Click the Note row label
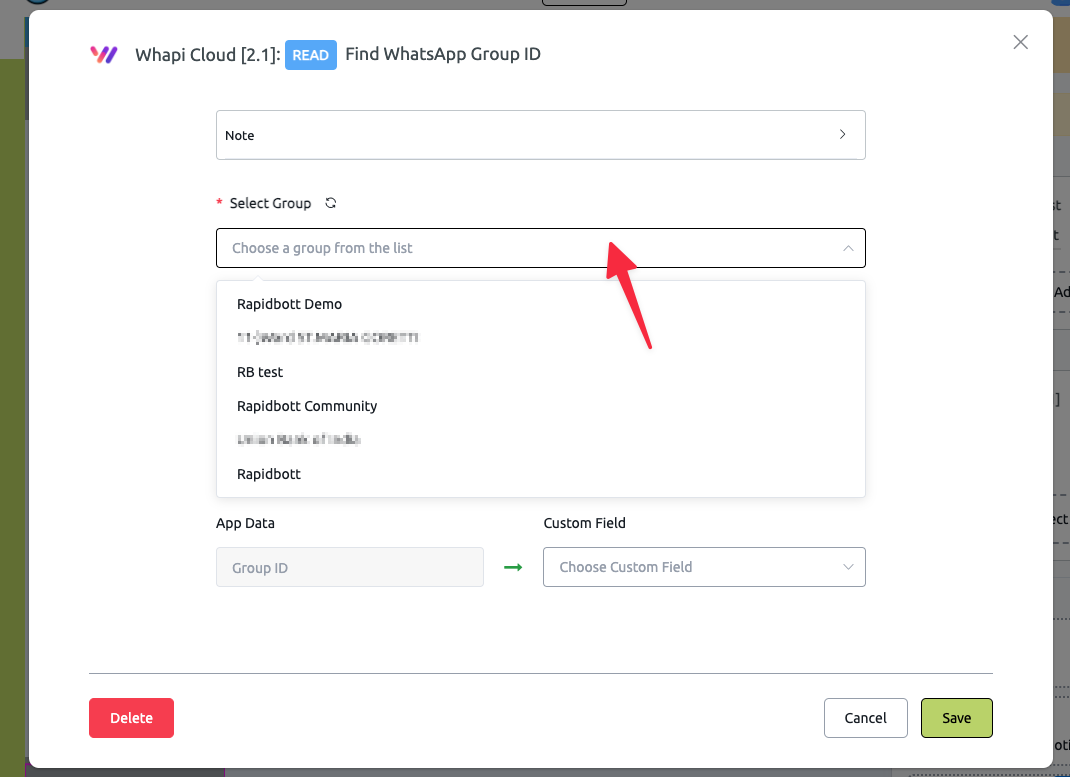The width and height of the screenshot is (1070, 777). pyautogui.click(x=240, y=135)
